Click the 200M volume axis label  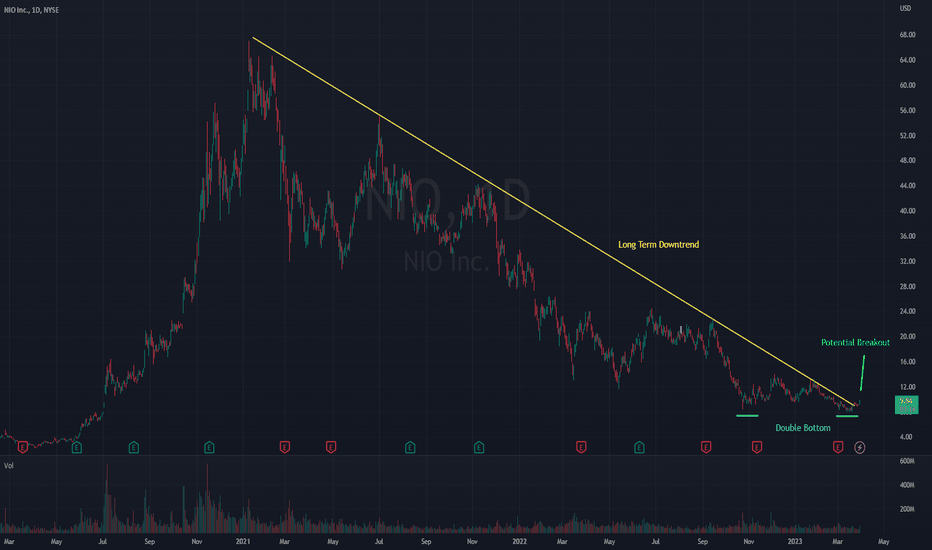(x=906, y=509)
